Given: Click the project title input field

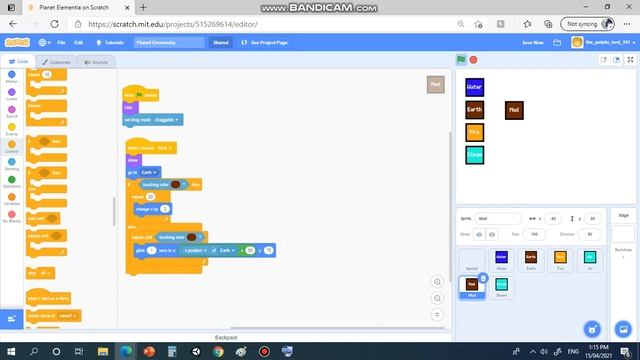Looking at the screenshot, I should [x=169, y=42].
